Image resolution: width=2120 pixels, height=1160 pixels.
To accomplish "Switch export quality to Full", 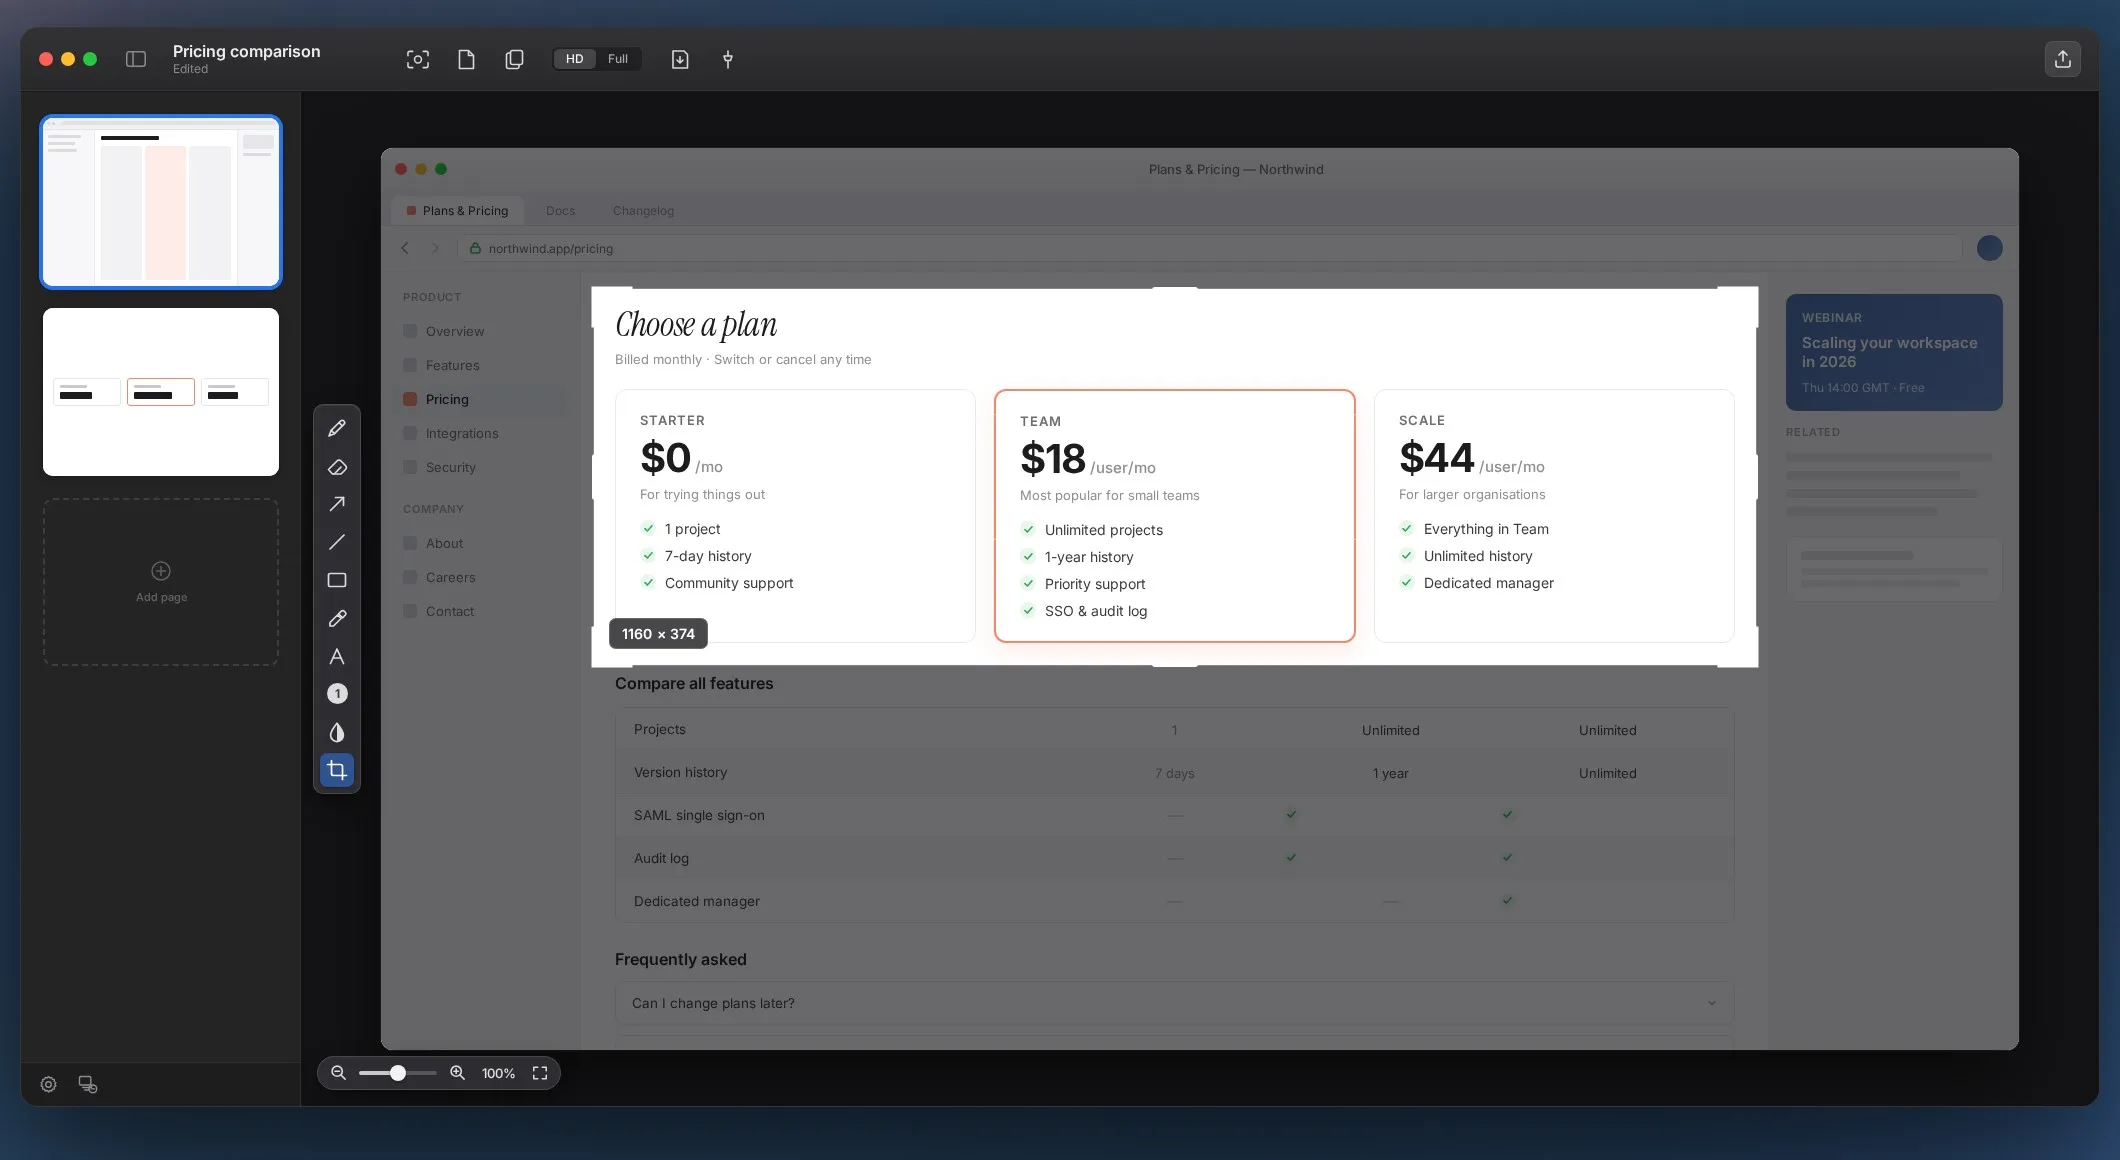I will 618,59.
